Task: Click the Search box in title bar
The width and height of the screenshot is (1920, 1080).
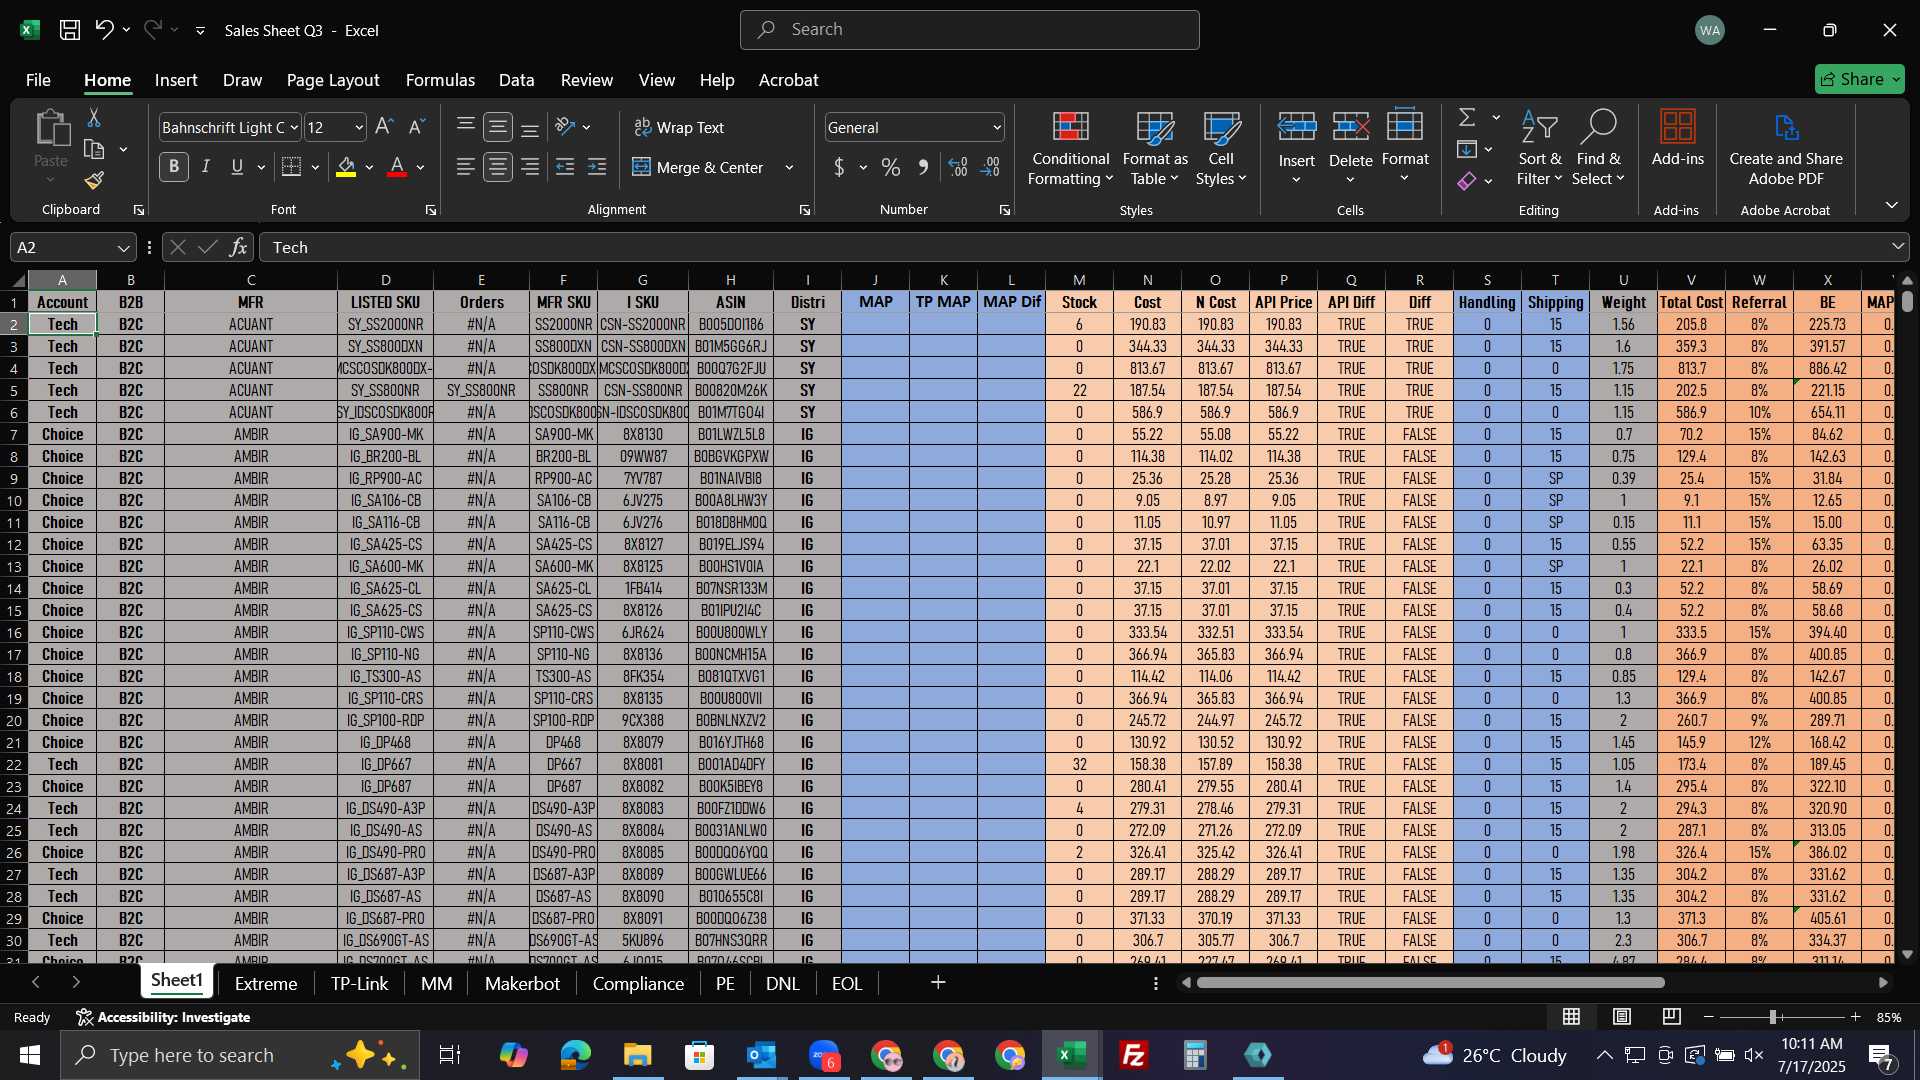Action: [x=969, y=30]
